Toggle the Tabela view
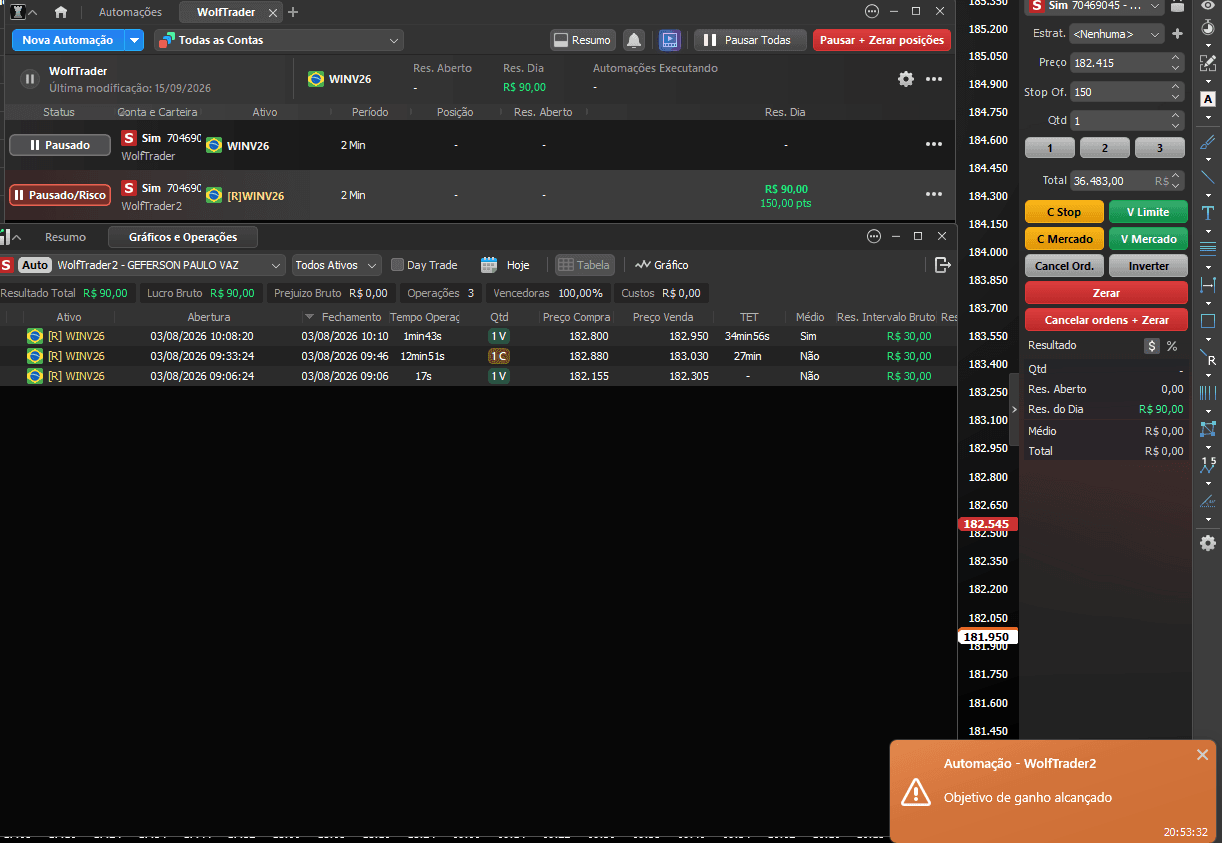The image size is (1222, 843). click(585, 265)
